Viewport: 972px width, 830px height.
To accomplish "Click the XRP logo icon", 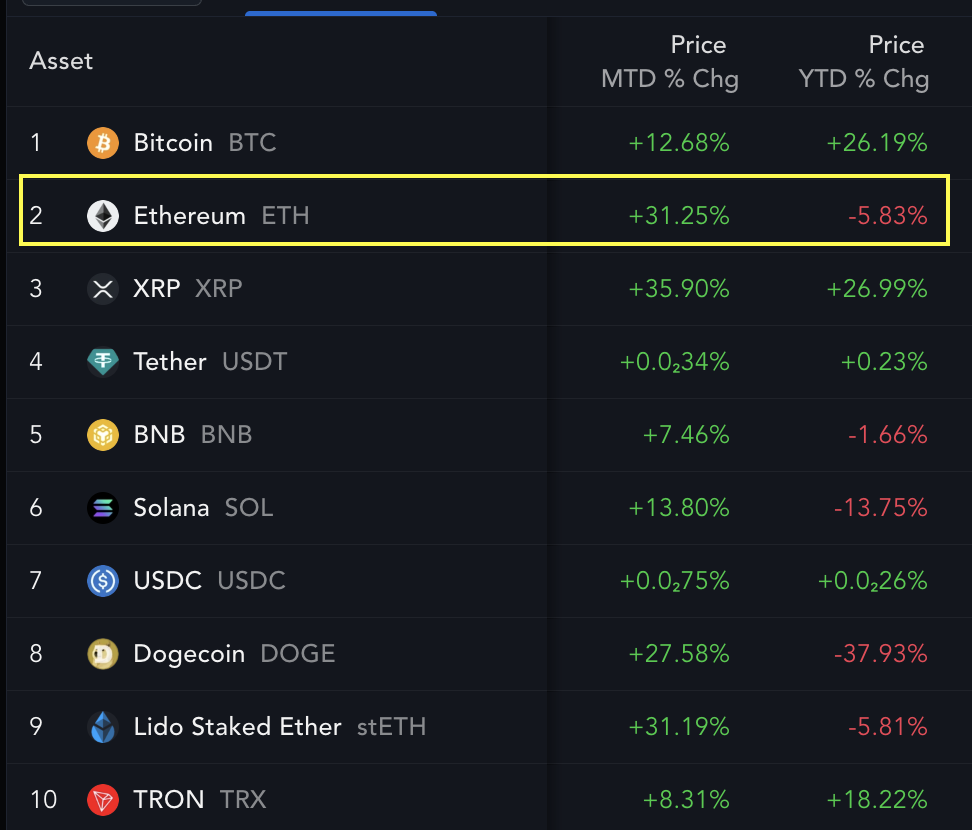I will [x=101, y=288].
